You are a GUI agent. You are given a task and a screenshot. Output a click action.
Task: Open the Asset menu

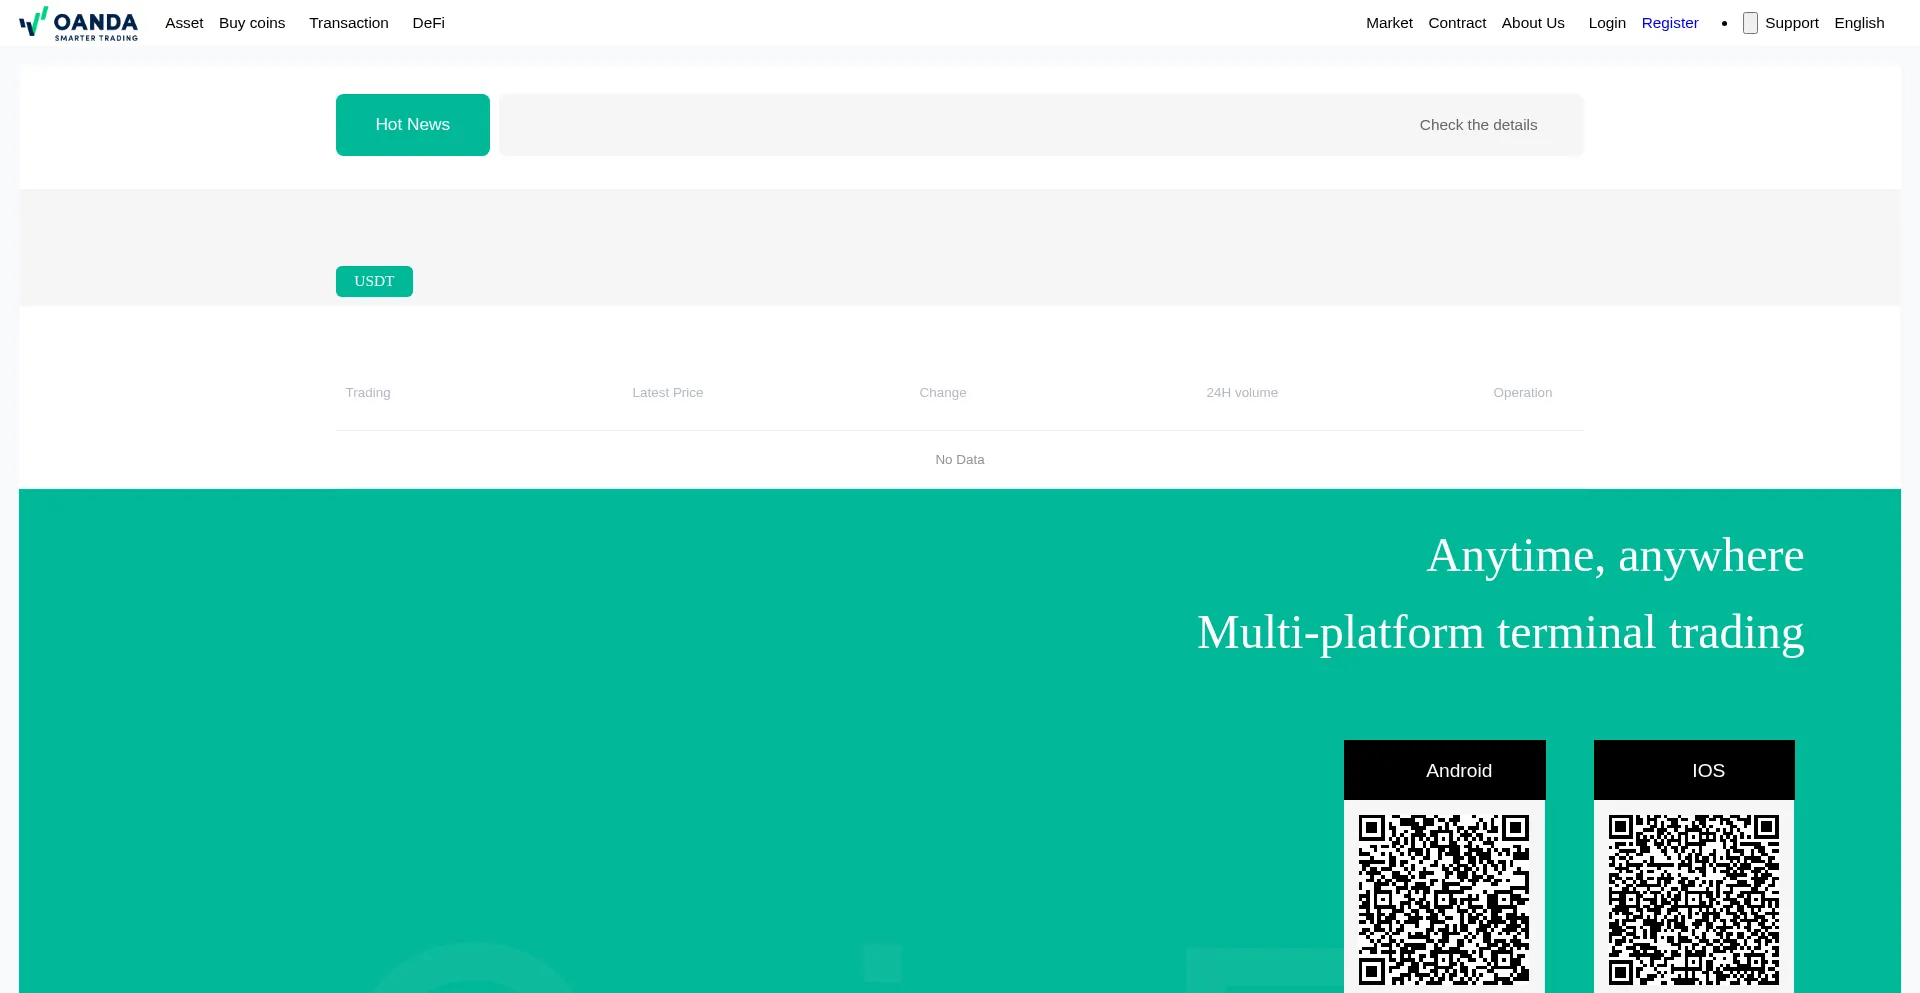(184, 23)
